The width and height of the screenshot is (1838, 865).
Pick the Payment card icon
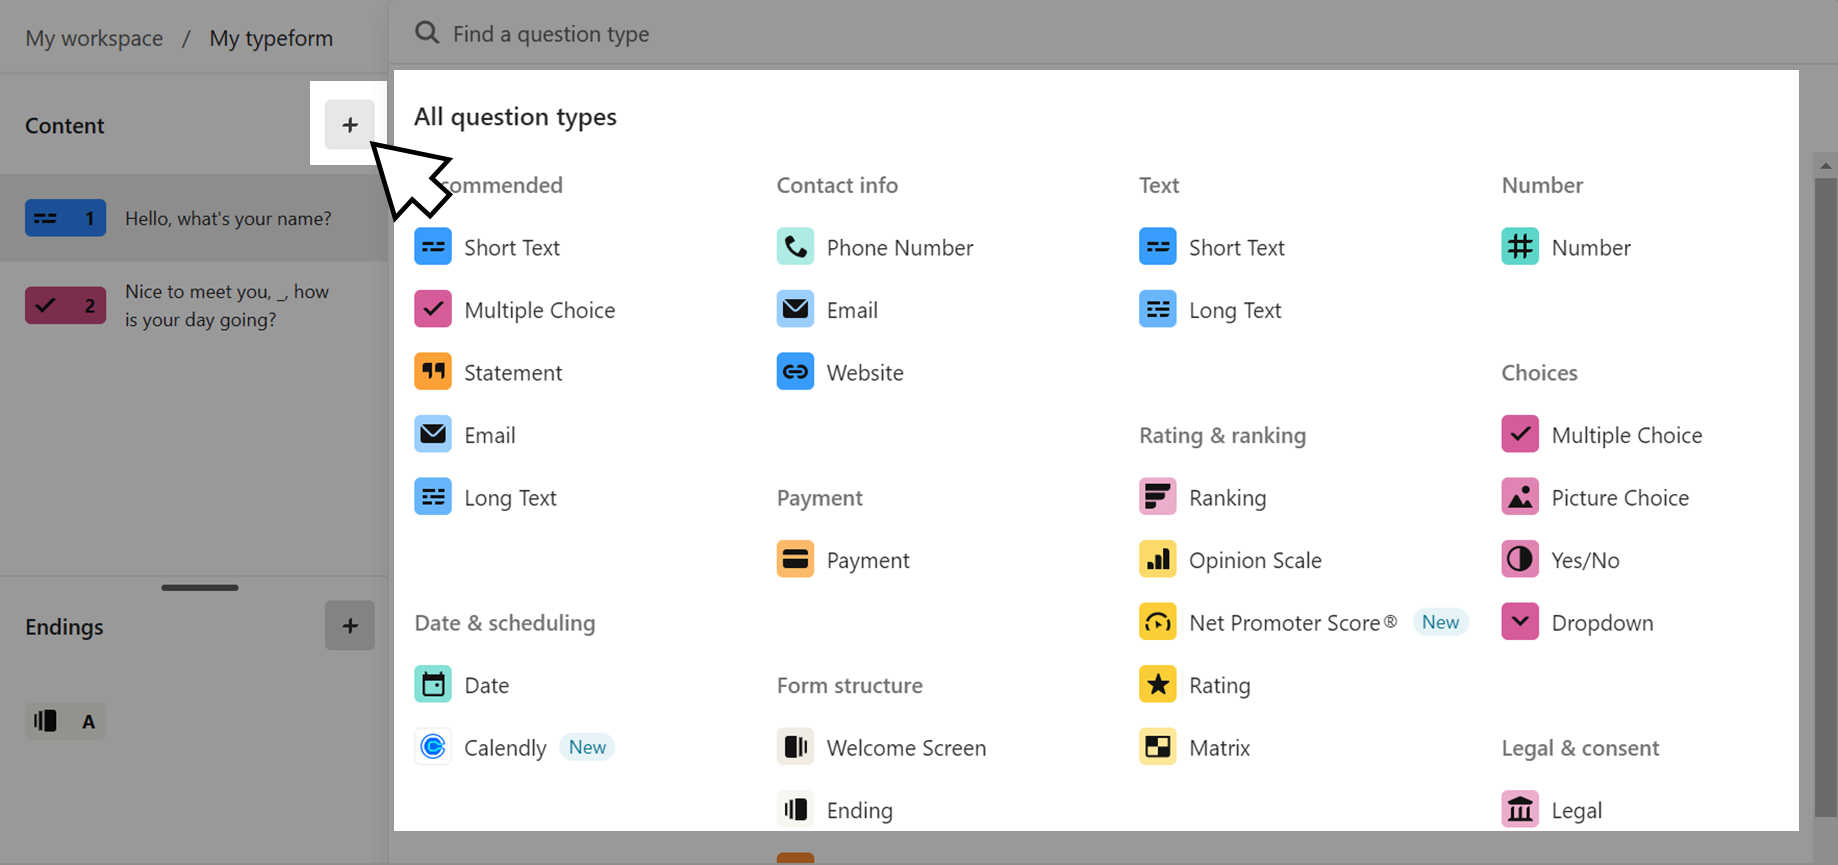tap(795, 560)
